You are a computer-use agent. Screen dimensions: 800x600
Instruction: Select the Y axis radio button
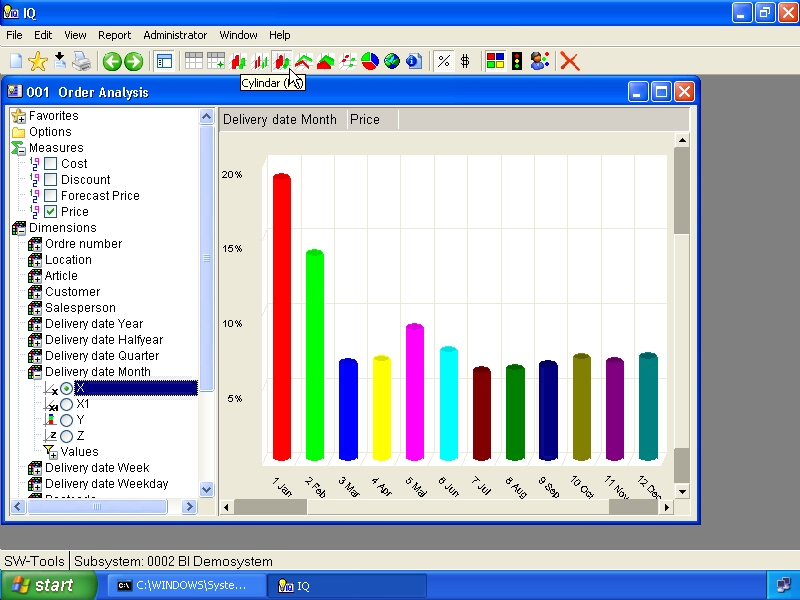(x=66, y=420)
